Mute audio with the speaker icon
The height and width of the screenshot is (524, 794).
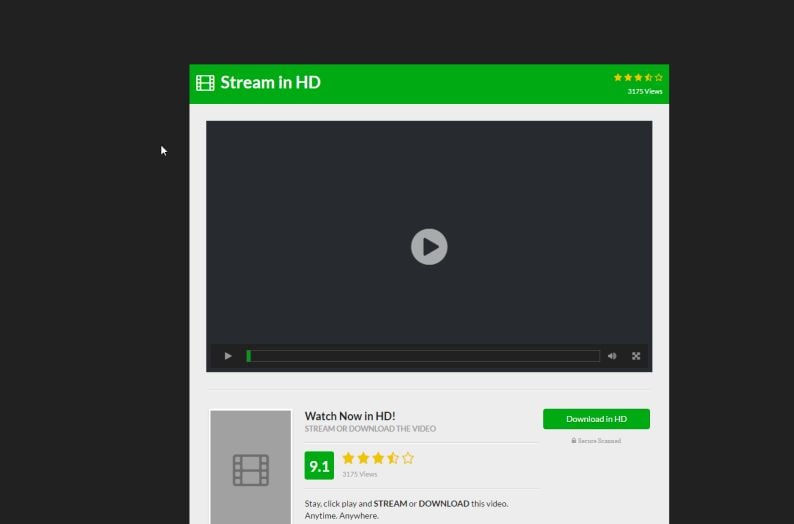pyautogui.click(x=612, y=356)
